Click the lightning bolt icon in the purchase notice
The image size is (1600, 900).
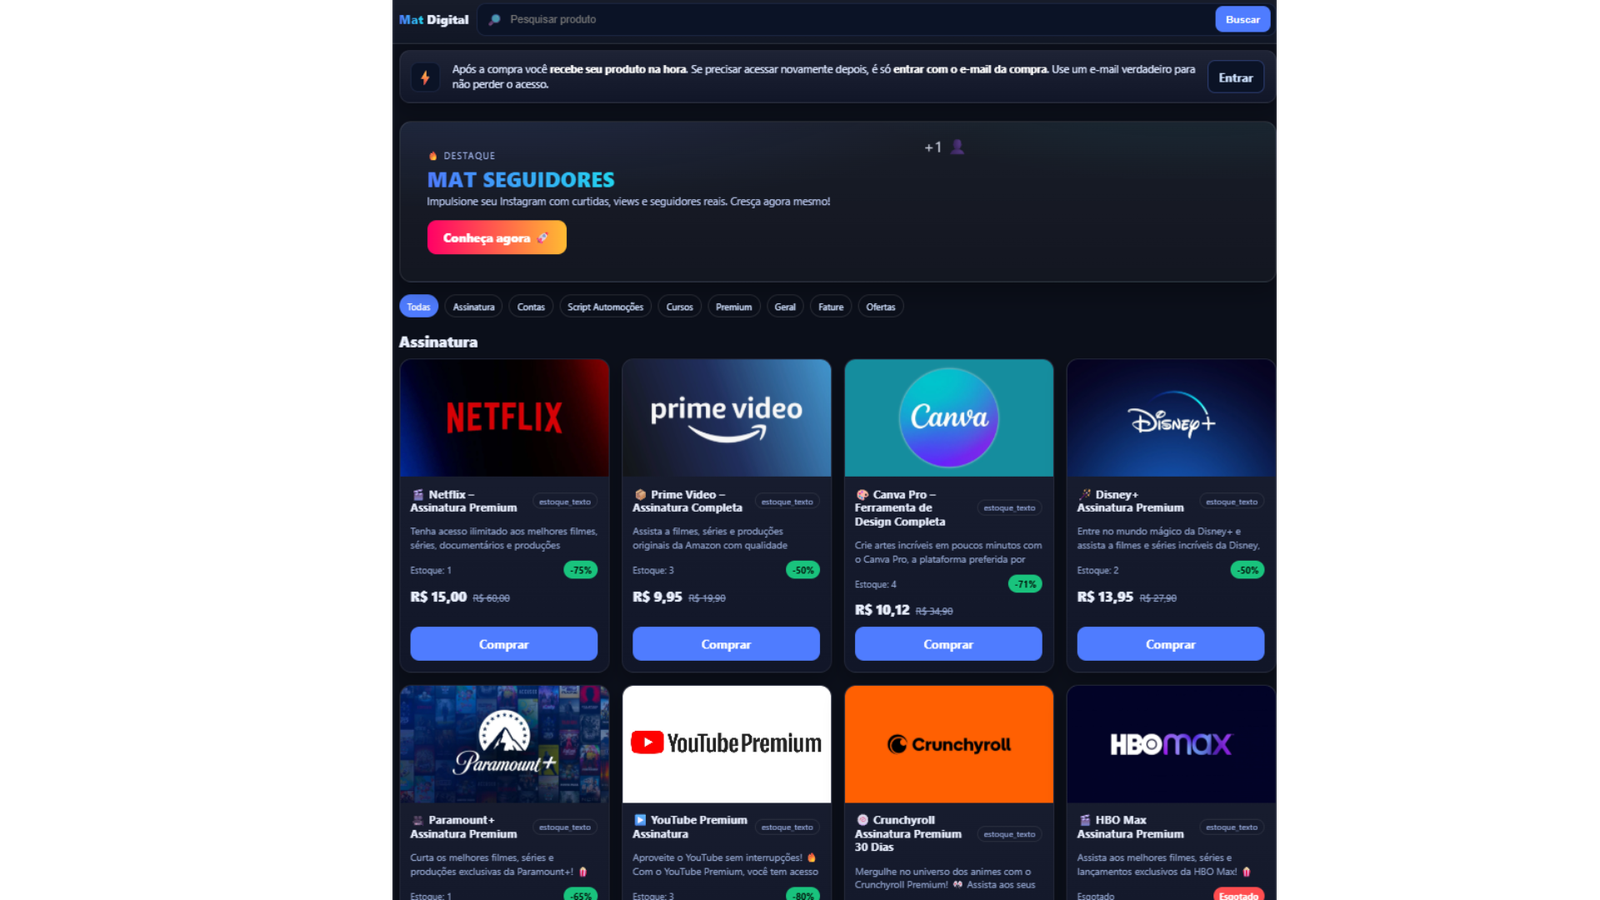tap(427, 76)
